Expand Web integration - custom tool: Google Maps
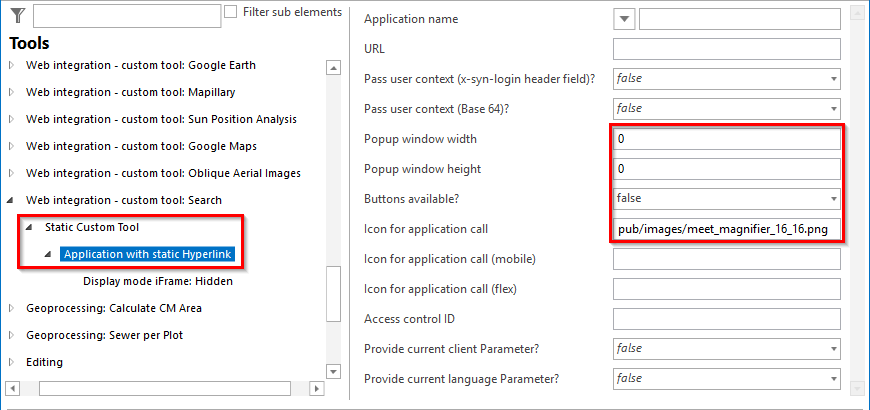This screenshot has width=870, height=410. (12, 146)
